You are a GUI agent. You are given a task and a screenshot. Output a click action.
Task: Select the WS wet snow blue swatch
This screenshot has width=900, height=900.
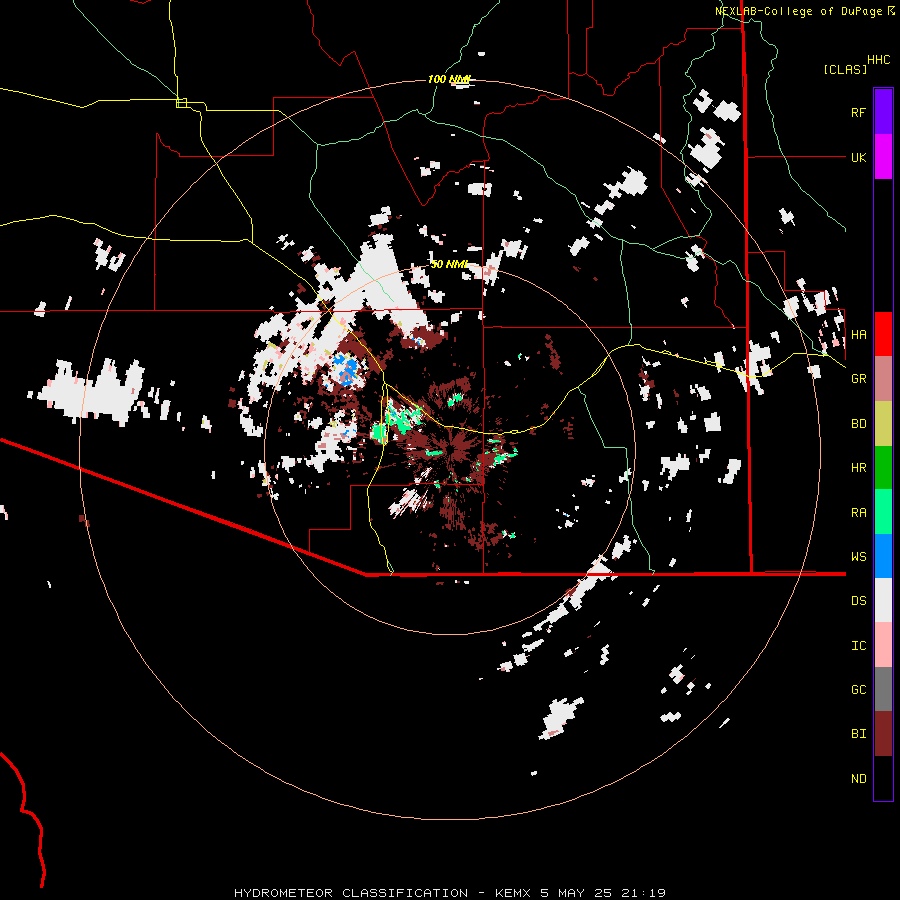coord(883,556)
